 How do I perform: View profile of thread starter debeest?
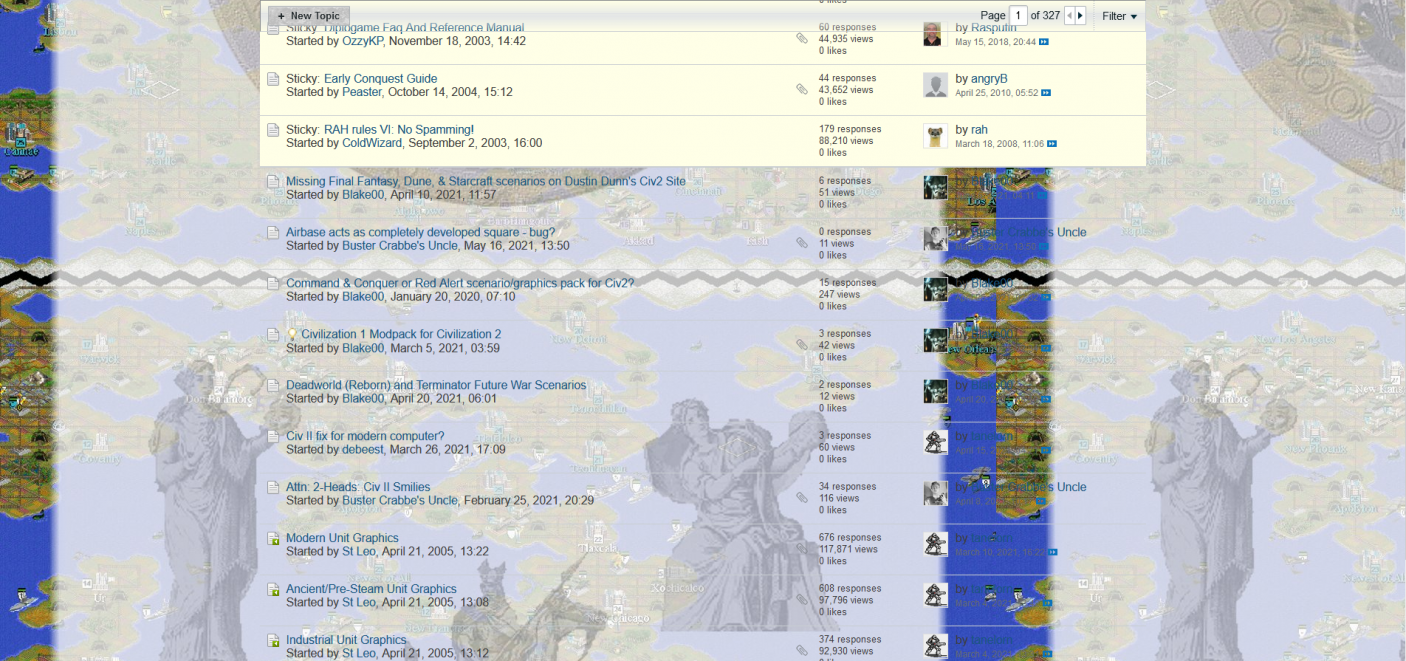(363, 450)
